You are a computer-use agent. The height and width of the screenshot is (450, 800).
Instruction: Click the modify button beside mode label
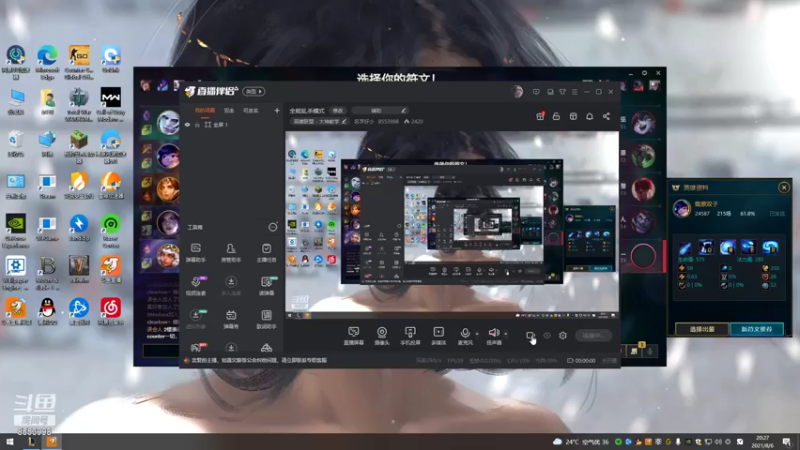coord(338,110)
